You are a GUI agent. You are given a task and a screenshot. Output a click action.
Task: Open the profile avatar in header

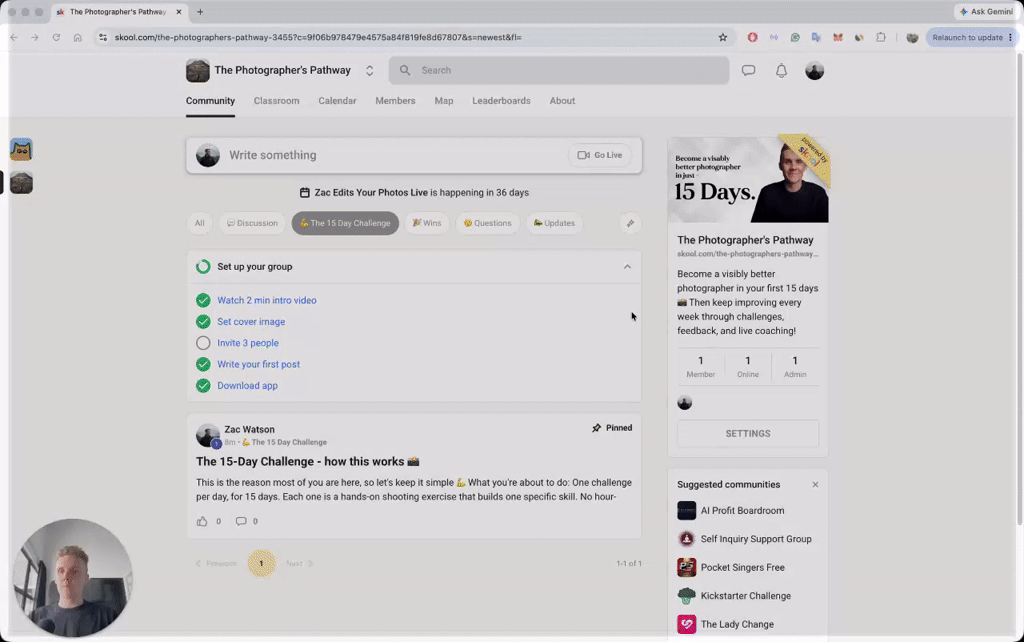tap(814, 71)
